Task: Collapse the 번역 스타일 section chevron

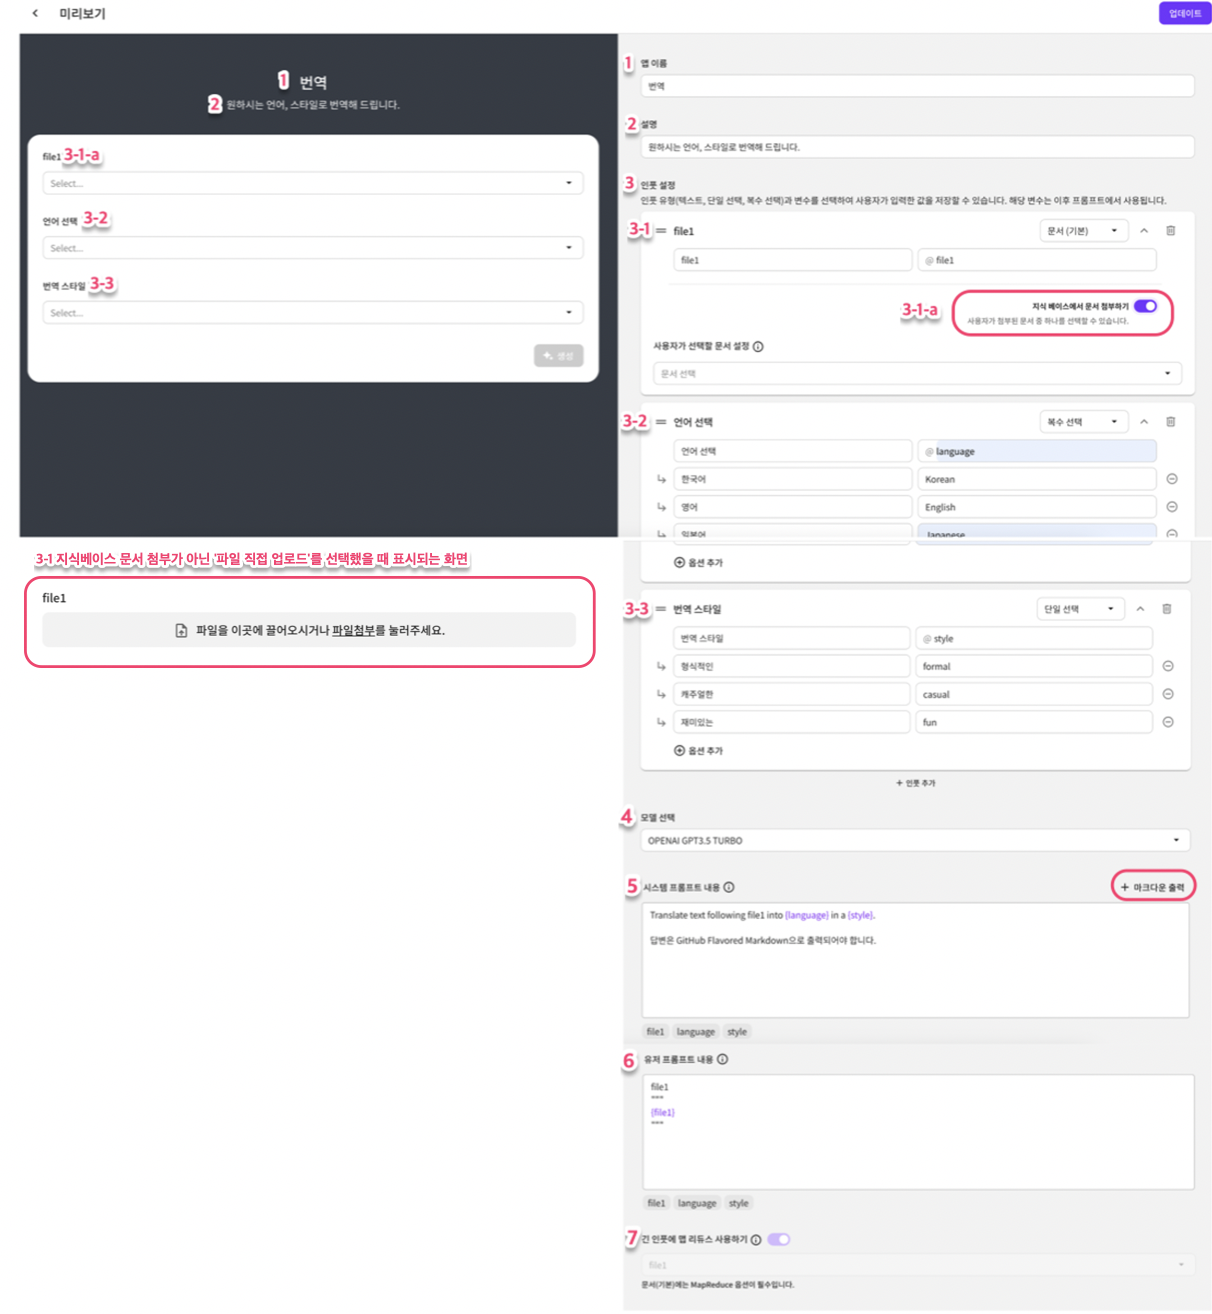Action: click(1140, 609)
